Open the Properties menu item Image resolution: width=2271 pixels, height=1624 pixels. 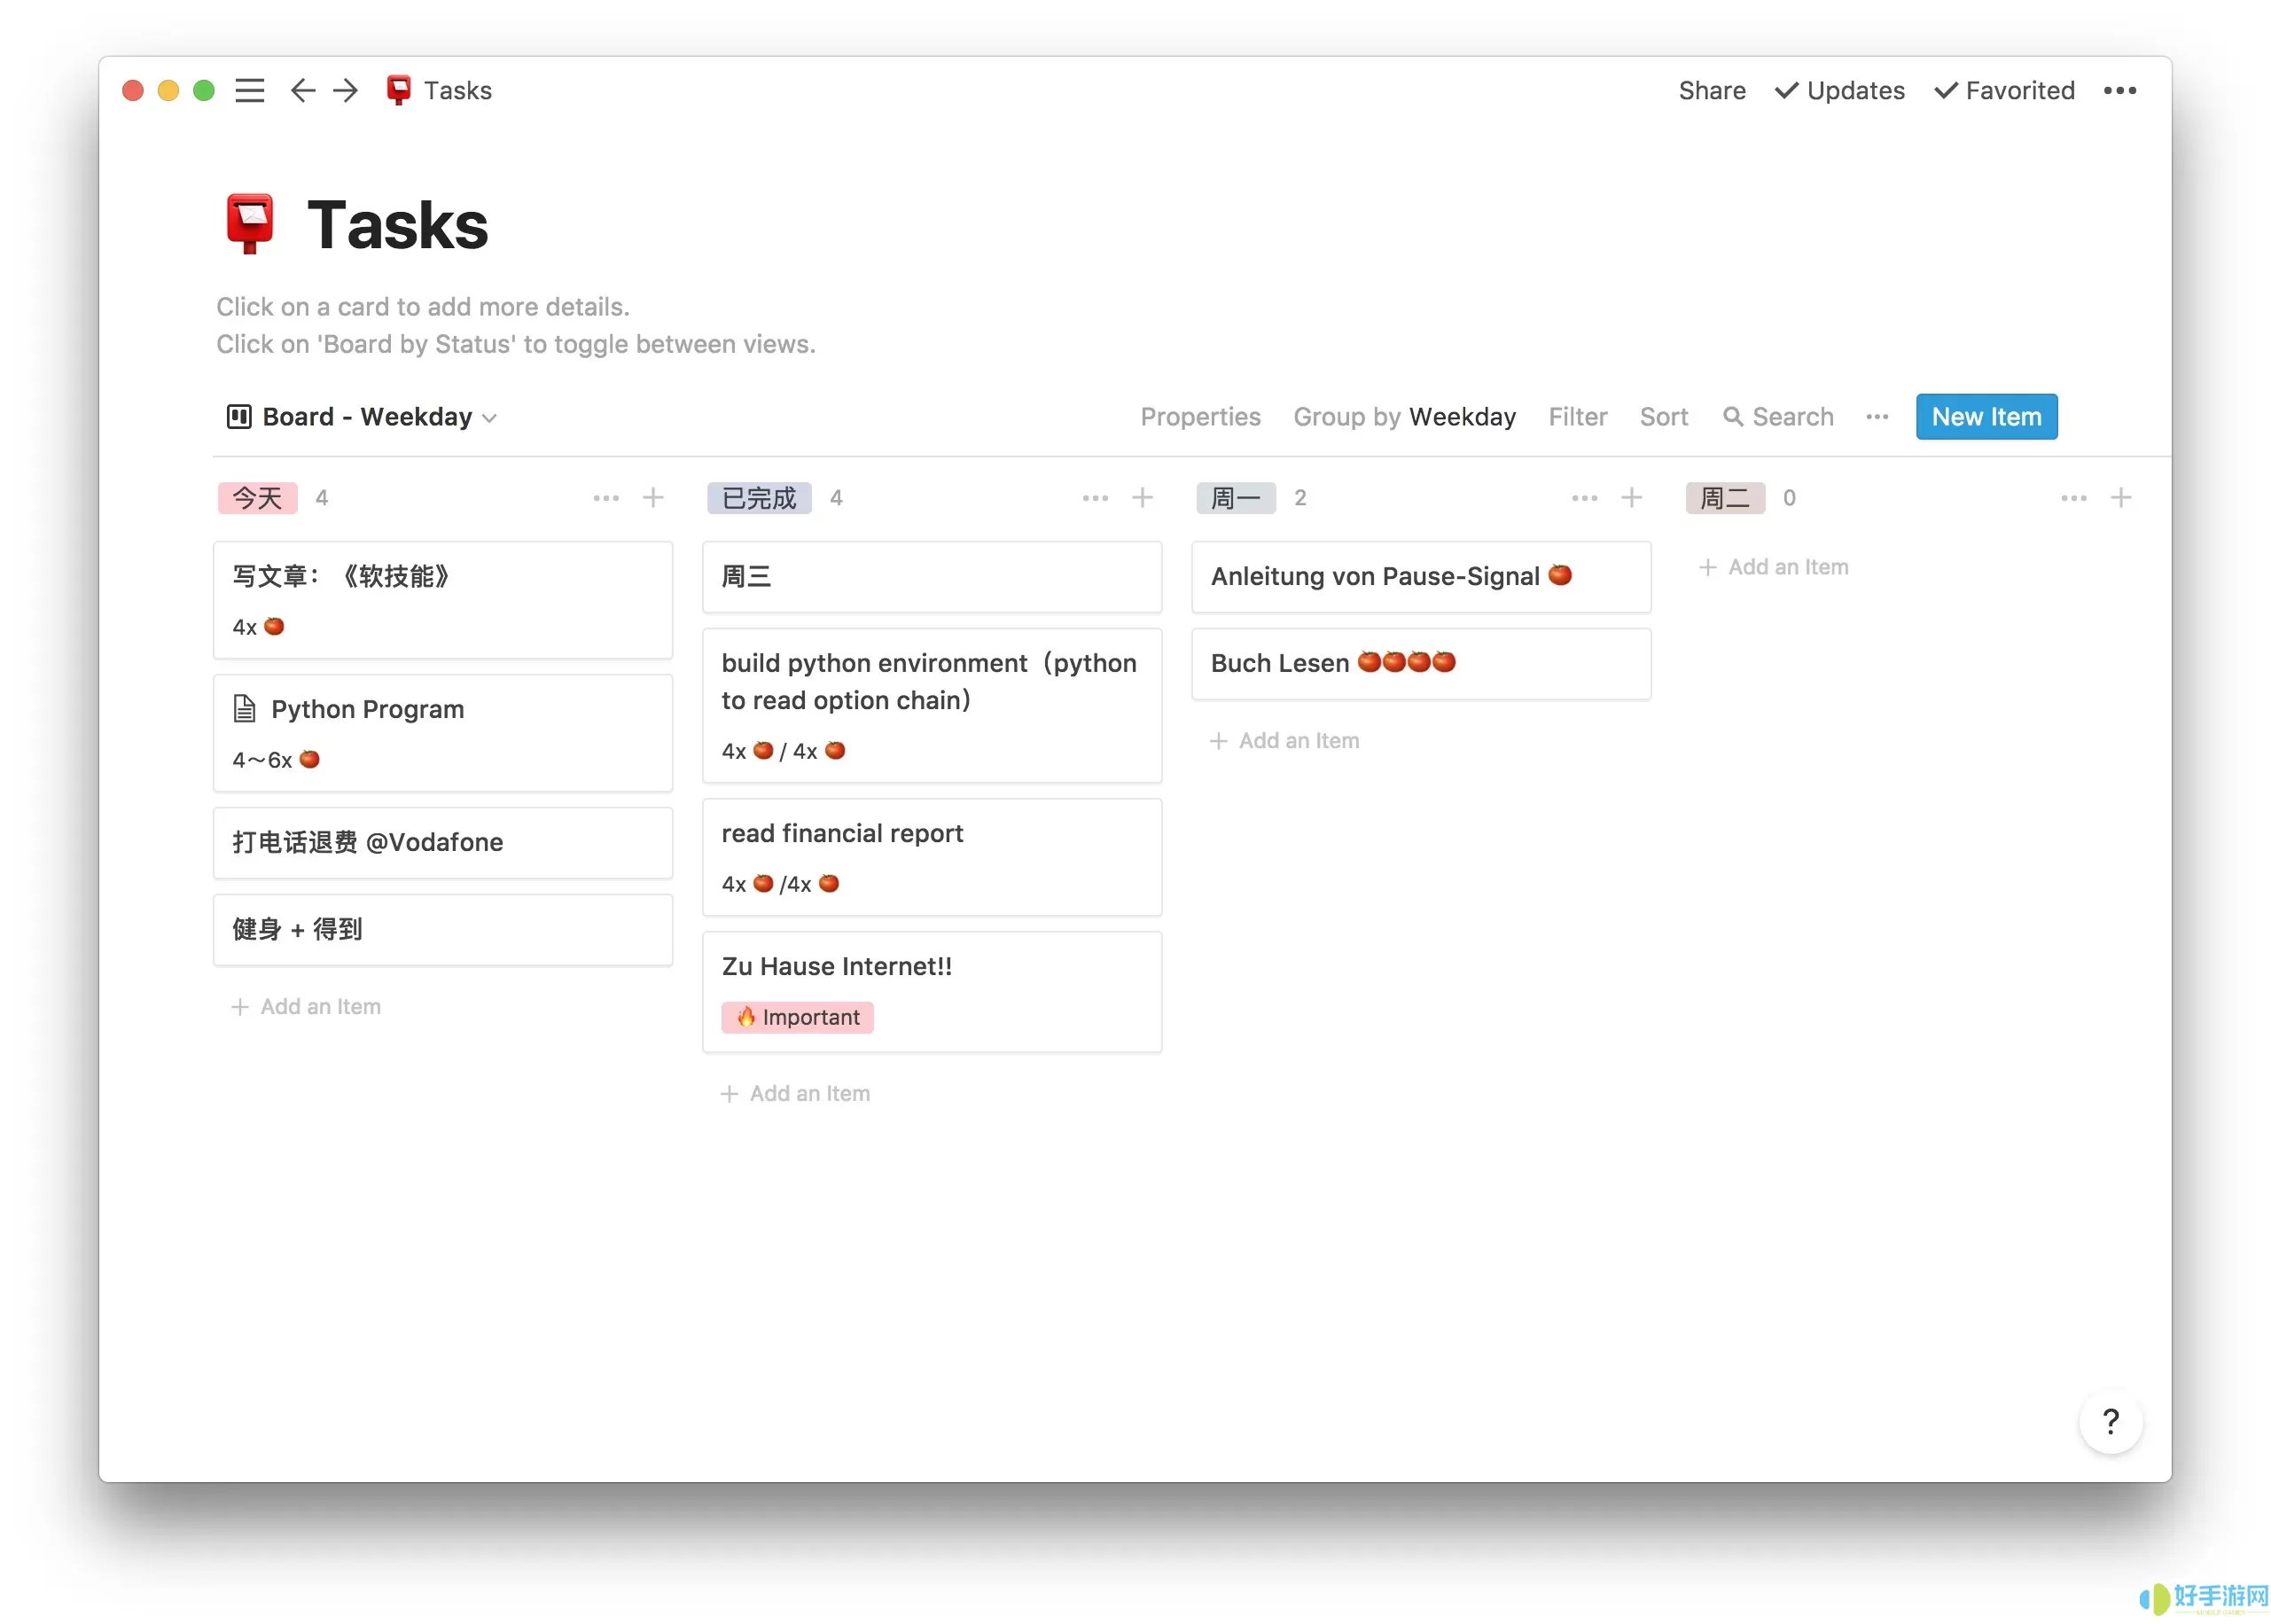coord(1198,417)
